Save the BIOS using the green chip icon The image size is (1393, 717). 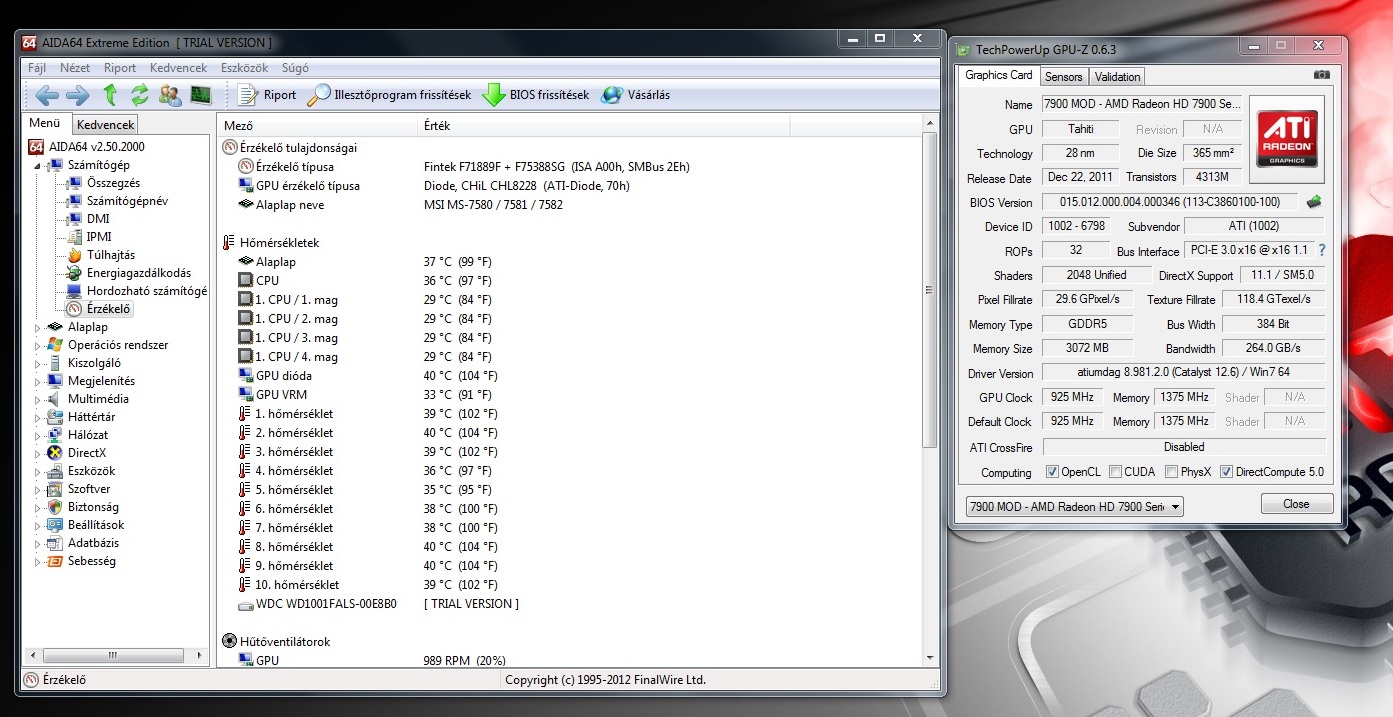click(x=1314, y=201)
